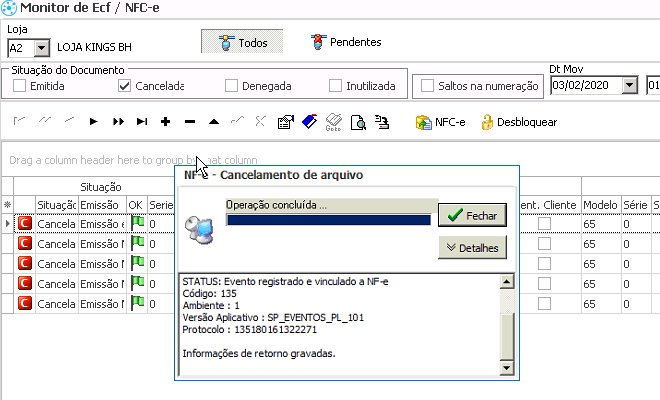Delete record with minus icon

click(190, 122)
